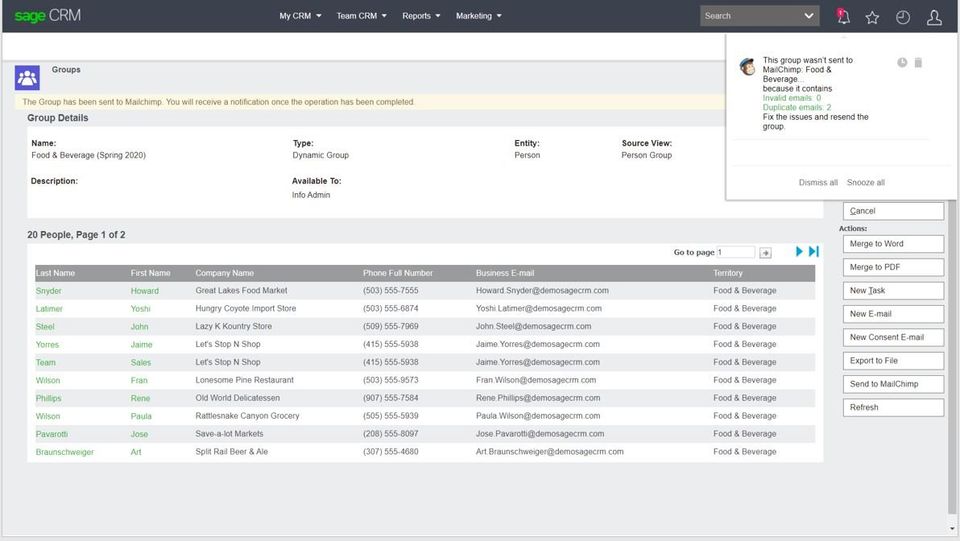This screenshot has height=541, width=960.
Task: Delete the MailChimp notification trash icon
Action: pyautogui.click(x=918, y=62)
